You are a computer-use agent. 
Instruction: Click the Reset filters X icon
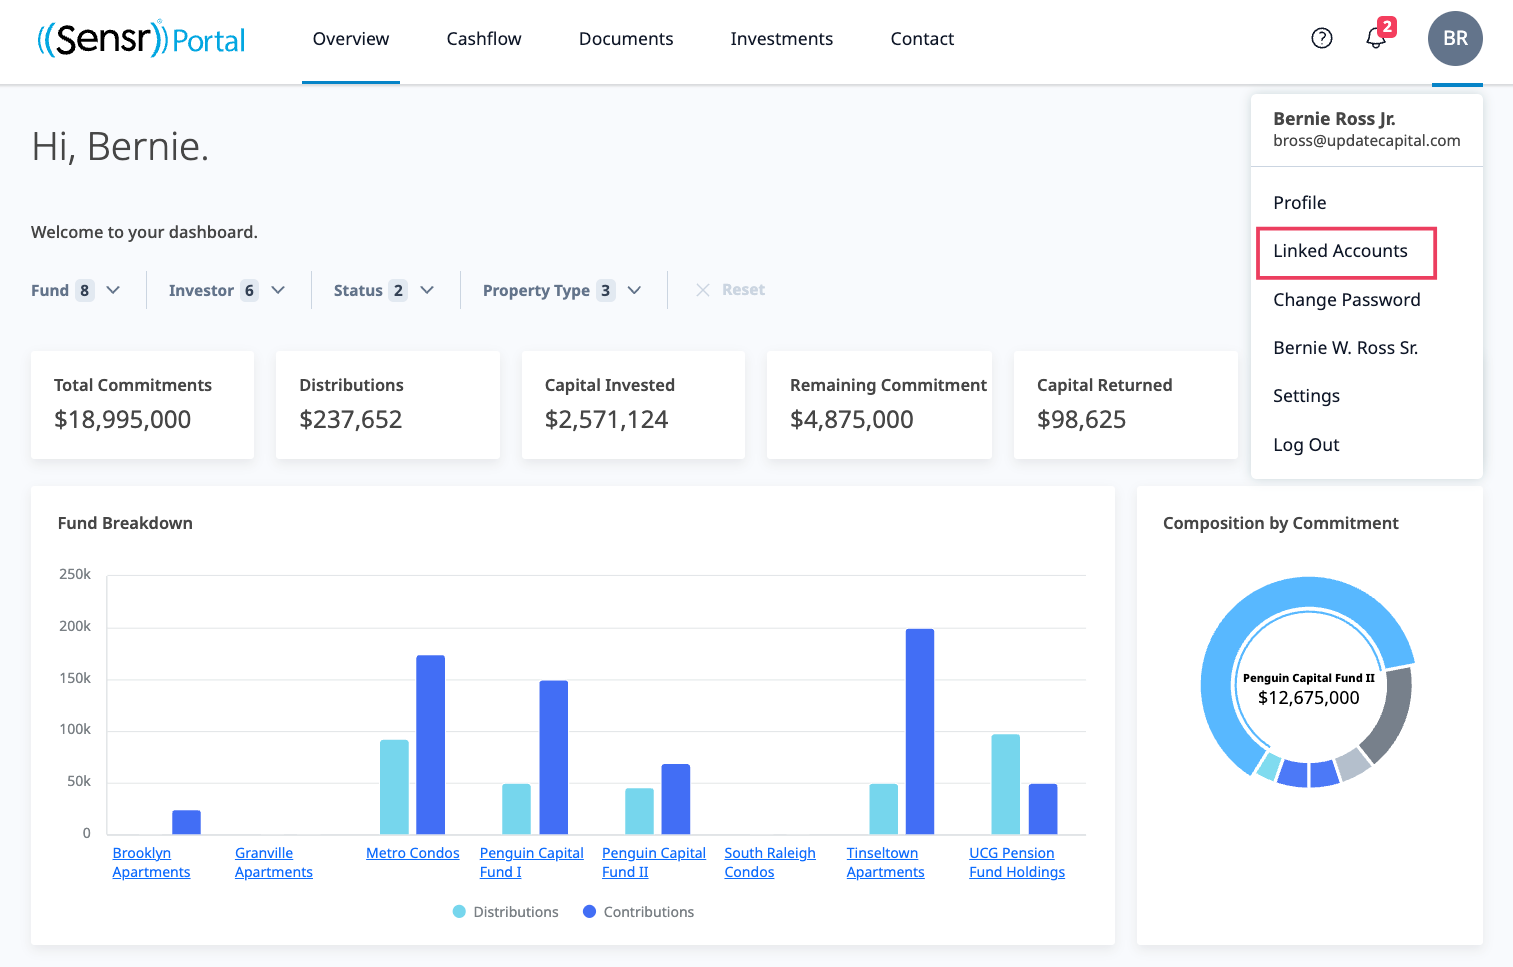coord(703,290)
